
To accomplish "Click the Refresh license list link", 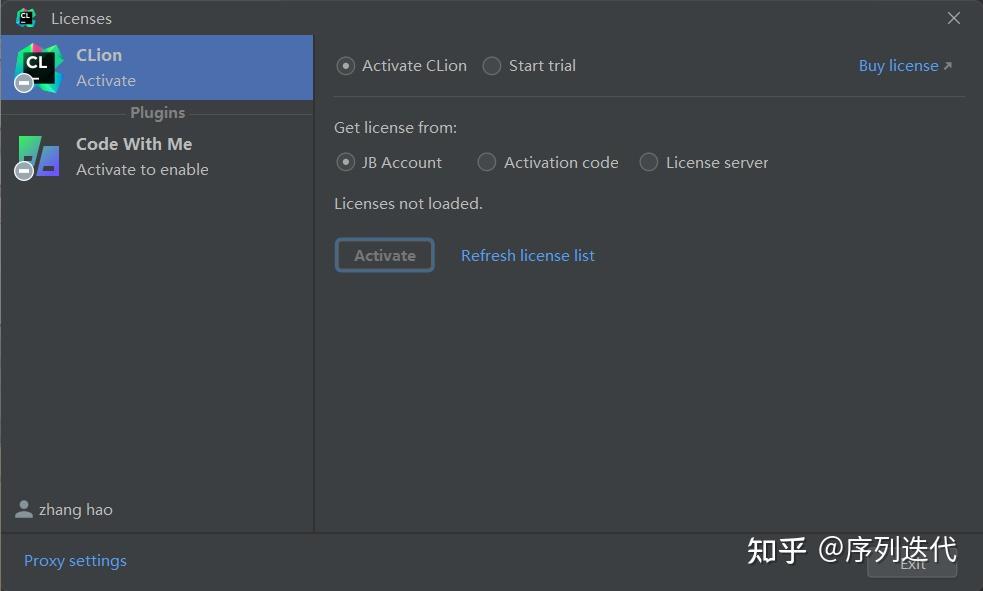I will [x=527, y=255].
